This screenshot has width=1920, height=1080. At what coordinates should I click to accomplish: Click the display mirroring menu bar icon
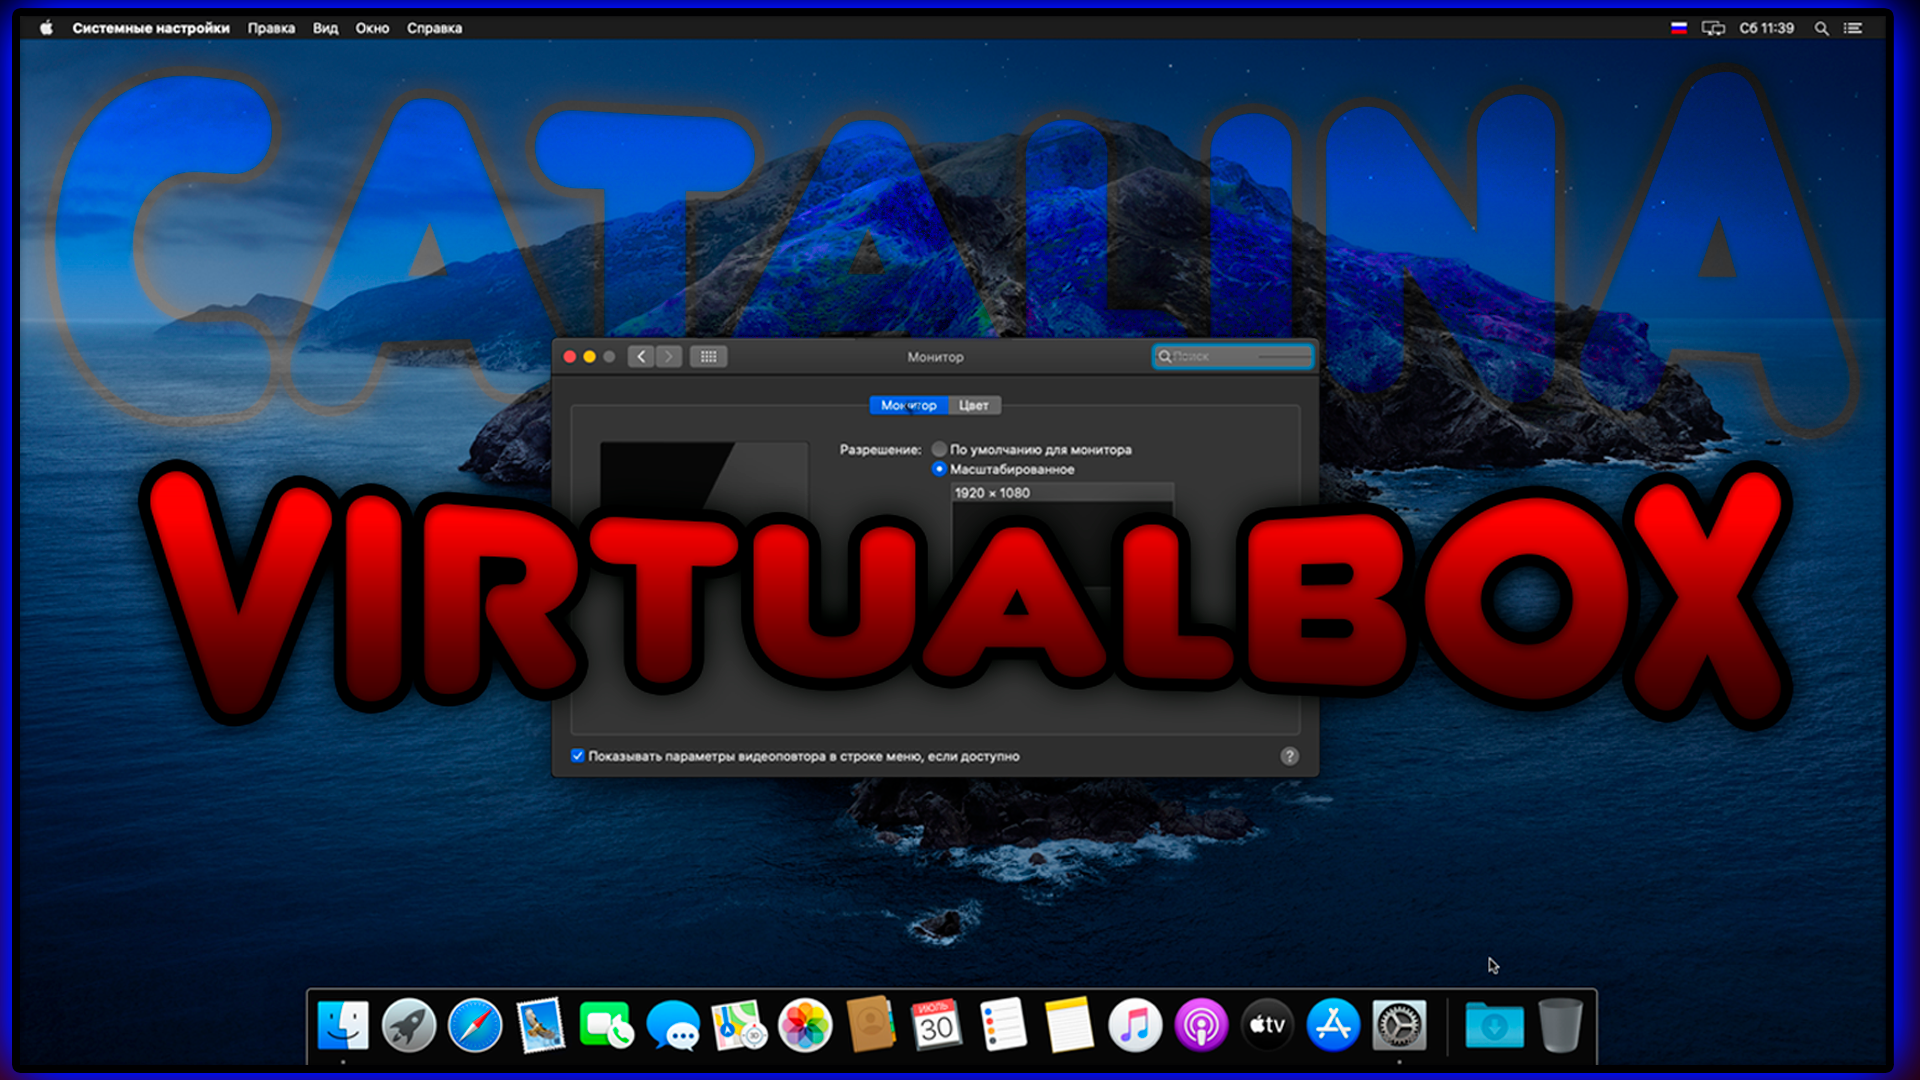coord(1713,28)
